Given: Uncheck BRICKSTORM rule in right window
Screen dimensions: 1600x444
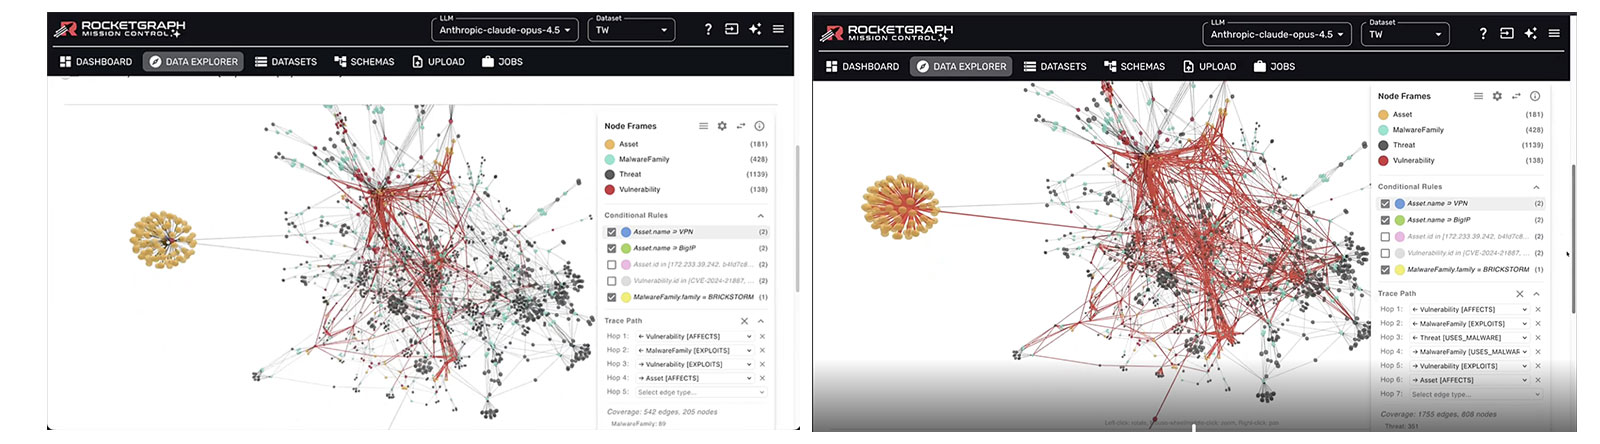Looking at the screenshot, I should coord(1385,270).
